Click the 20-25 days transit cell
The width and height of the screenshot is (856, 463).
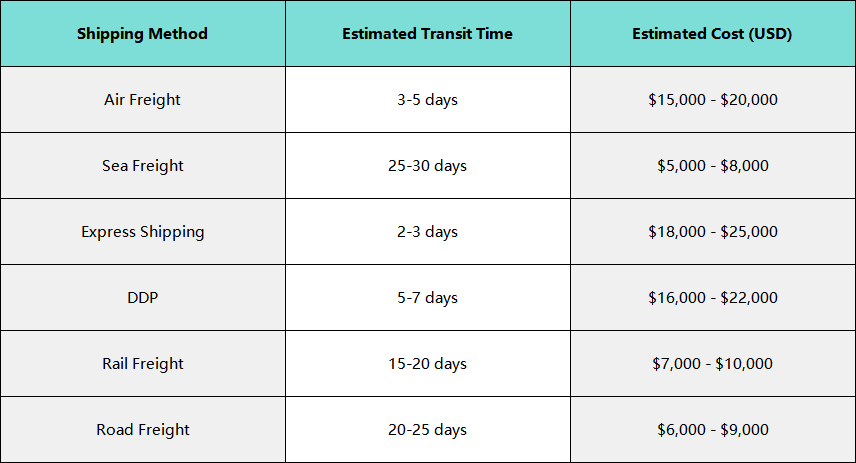[427, 430]
